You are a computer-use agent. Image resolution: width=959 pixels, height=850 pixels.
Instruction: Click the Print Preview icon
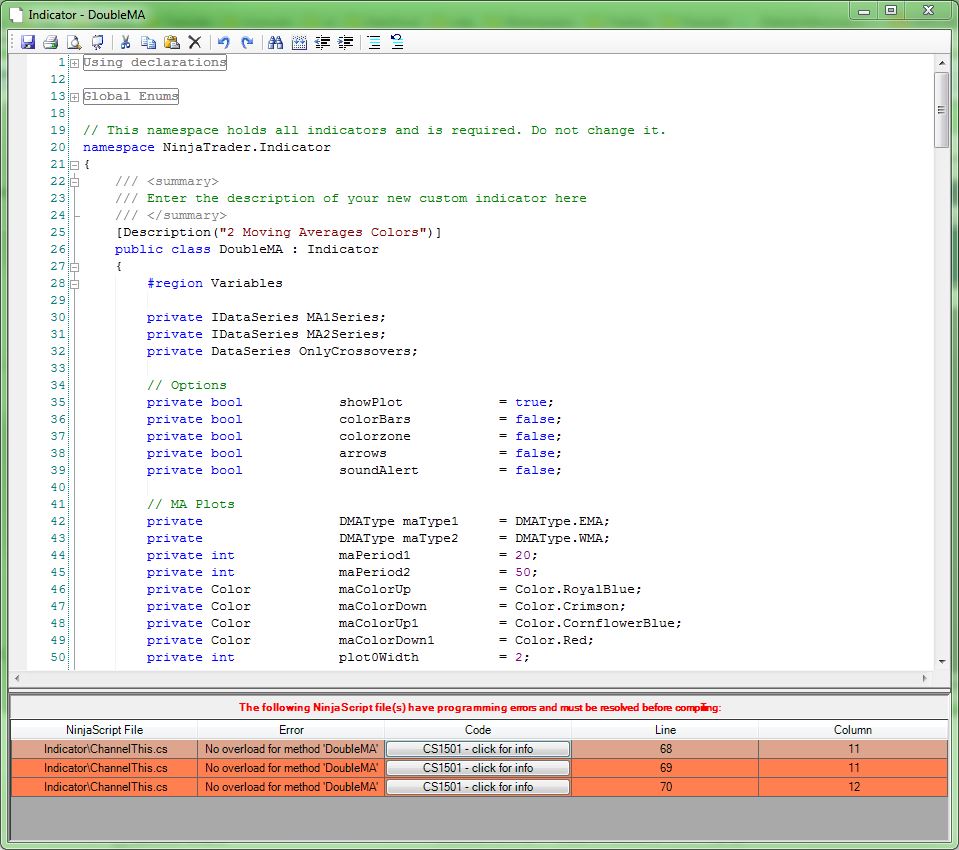73,42
